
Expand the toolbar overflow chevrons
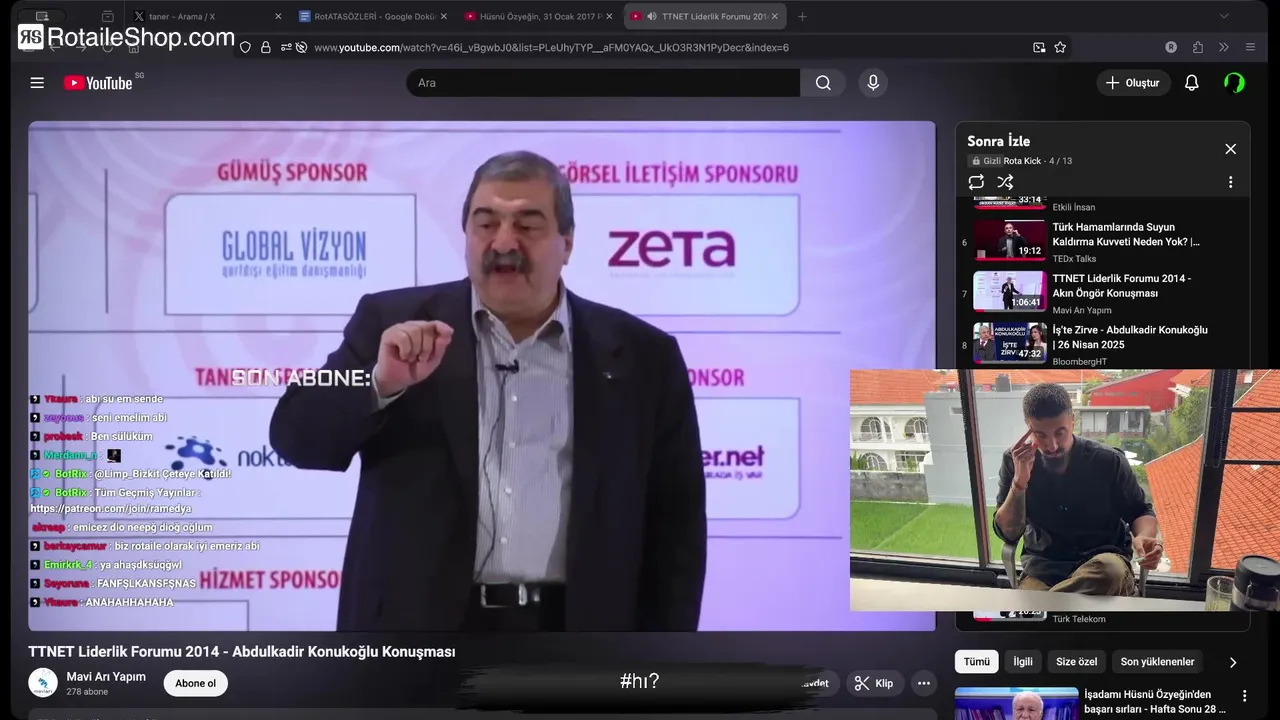1223,47
